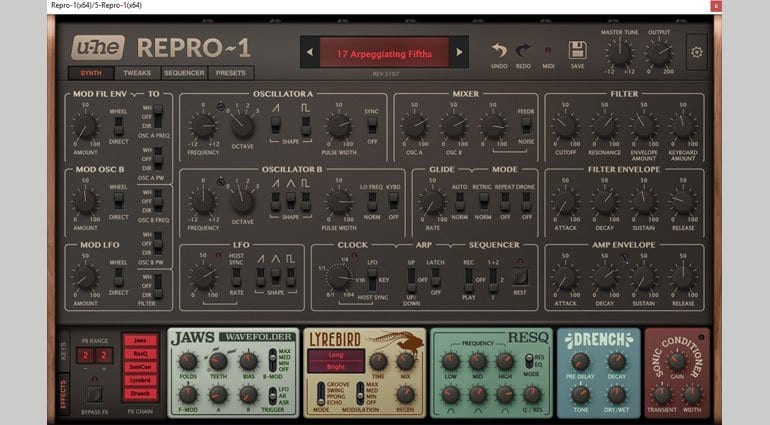Toggle Sequencer Rec/Play switch
Image resolution: width=770 pixels, height=425 pixels.
[468, 280]
